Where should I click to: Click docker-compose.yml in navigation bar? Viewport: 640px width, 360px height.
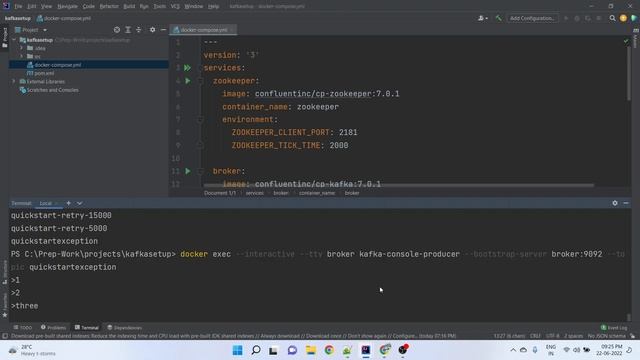click(64, 18)
